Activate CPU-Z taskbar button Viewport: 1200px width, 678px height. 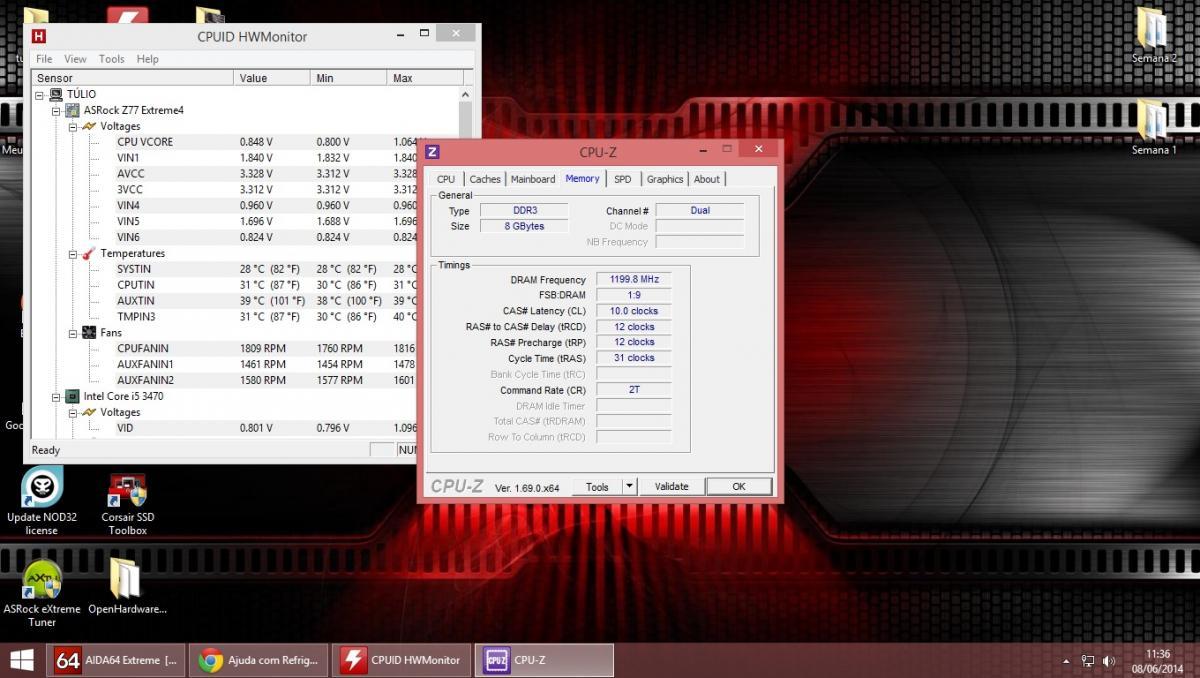click(x=544, y=660)
